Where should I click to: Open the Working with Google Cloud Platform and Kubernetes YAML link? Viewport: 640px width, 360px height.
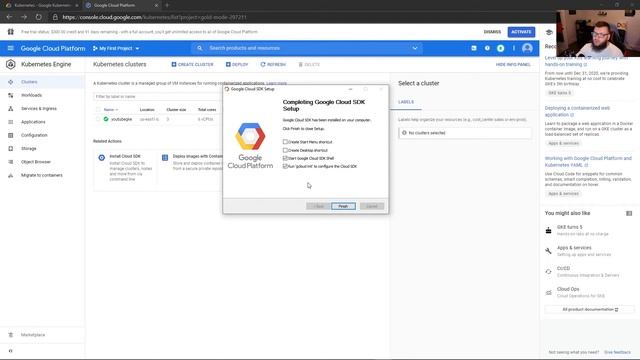(x=588, y=162)
